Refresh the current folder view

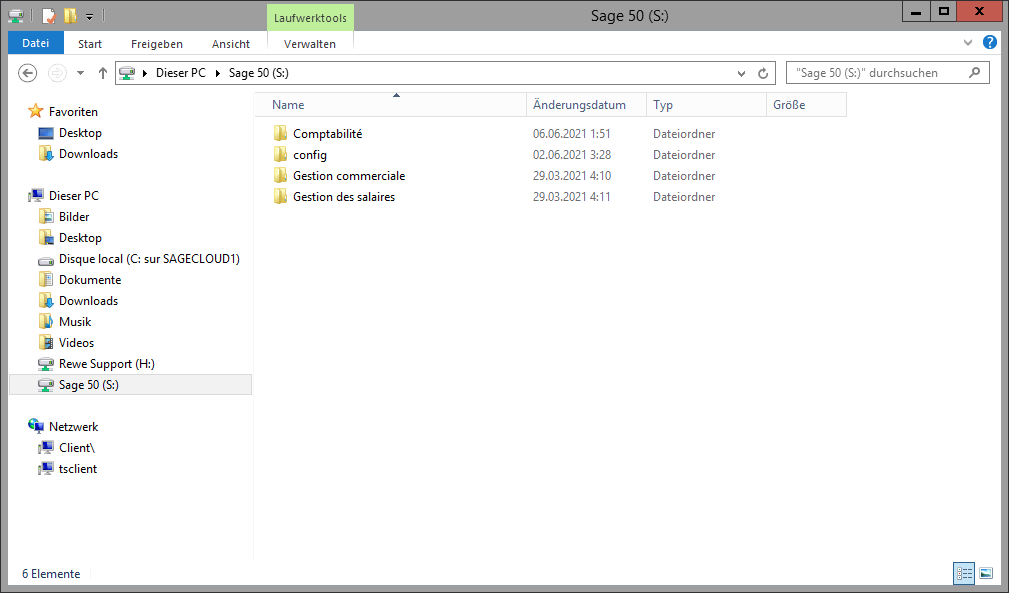click(x=763, y=73)
